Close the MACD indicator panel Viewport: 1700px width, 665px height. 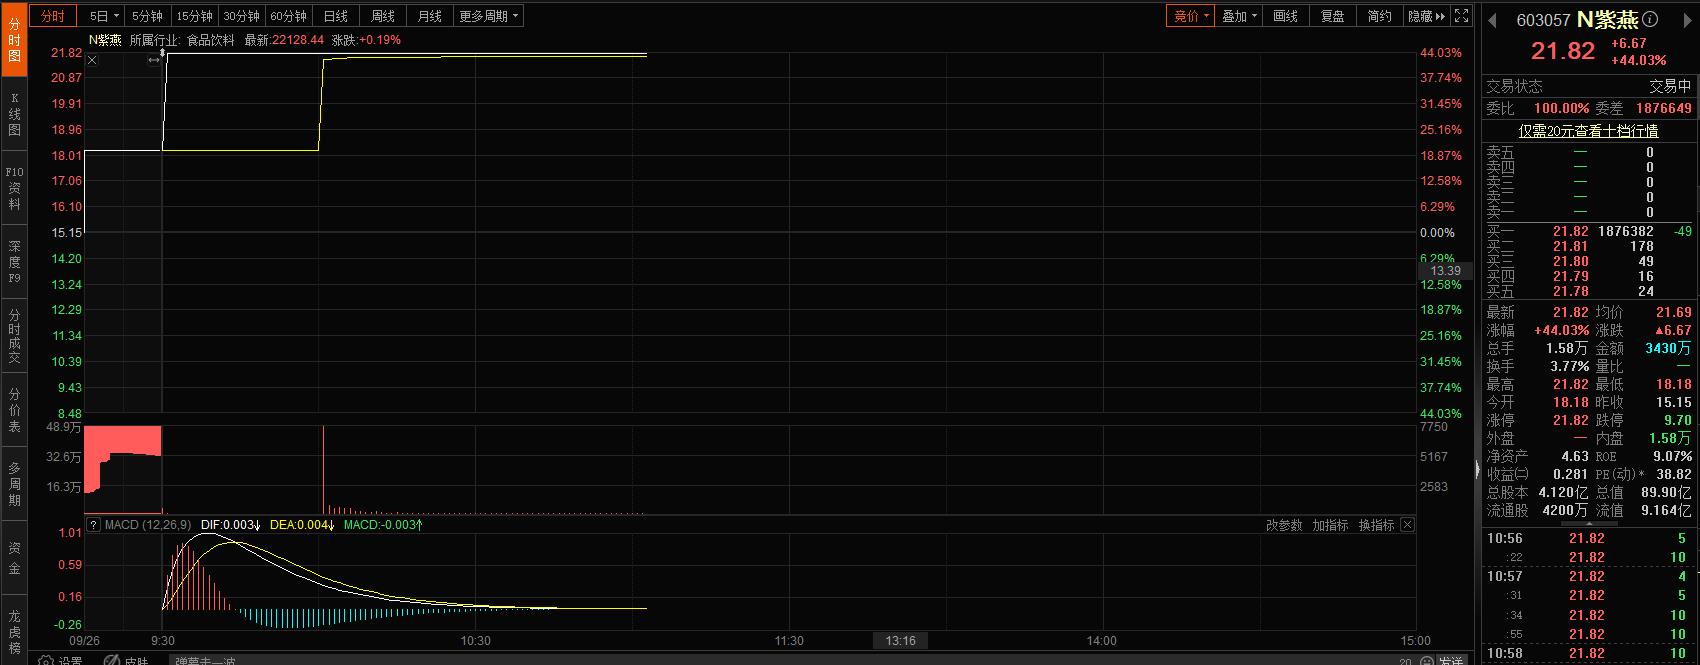coord(1407,525)
